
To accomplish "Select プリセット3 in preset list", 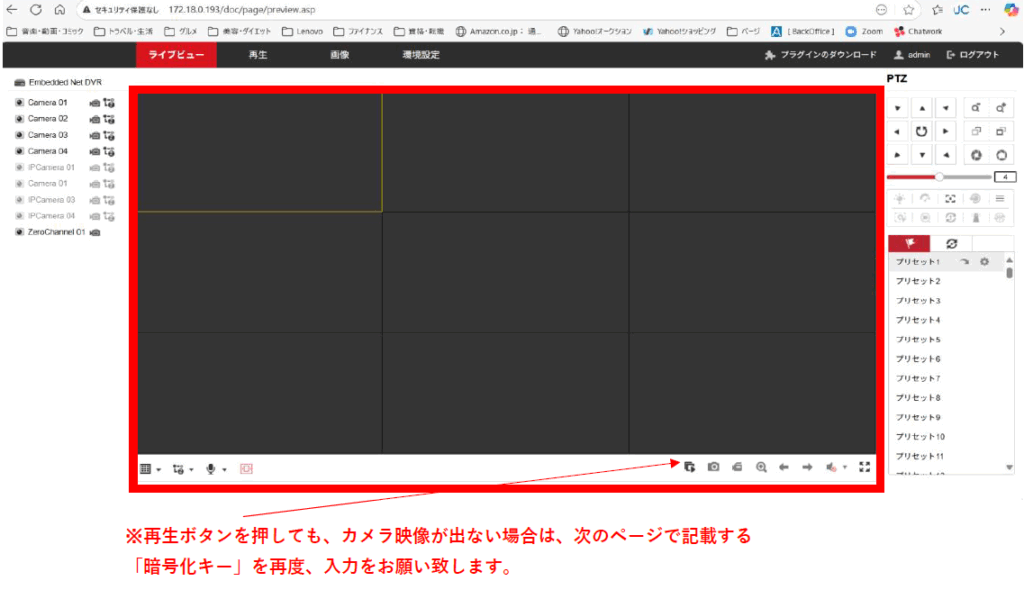I will point(918,300).
